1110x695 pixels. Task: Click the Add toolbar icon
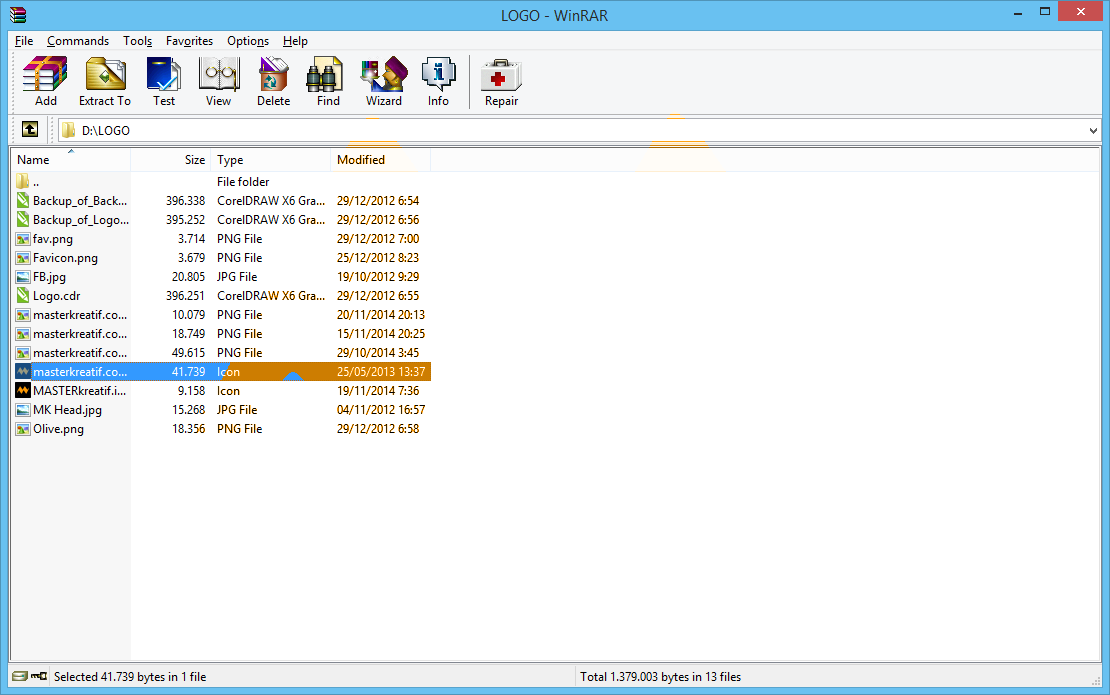tap(45, 74)
